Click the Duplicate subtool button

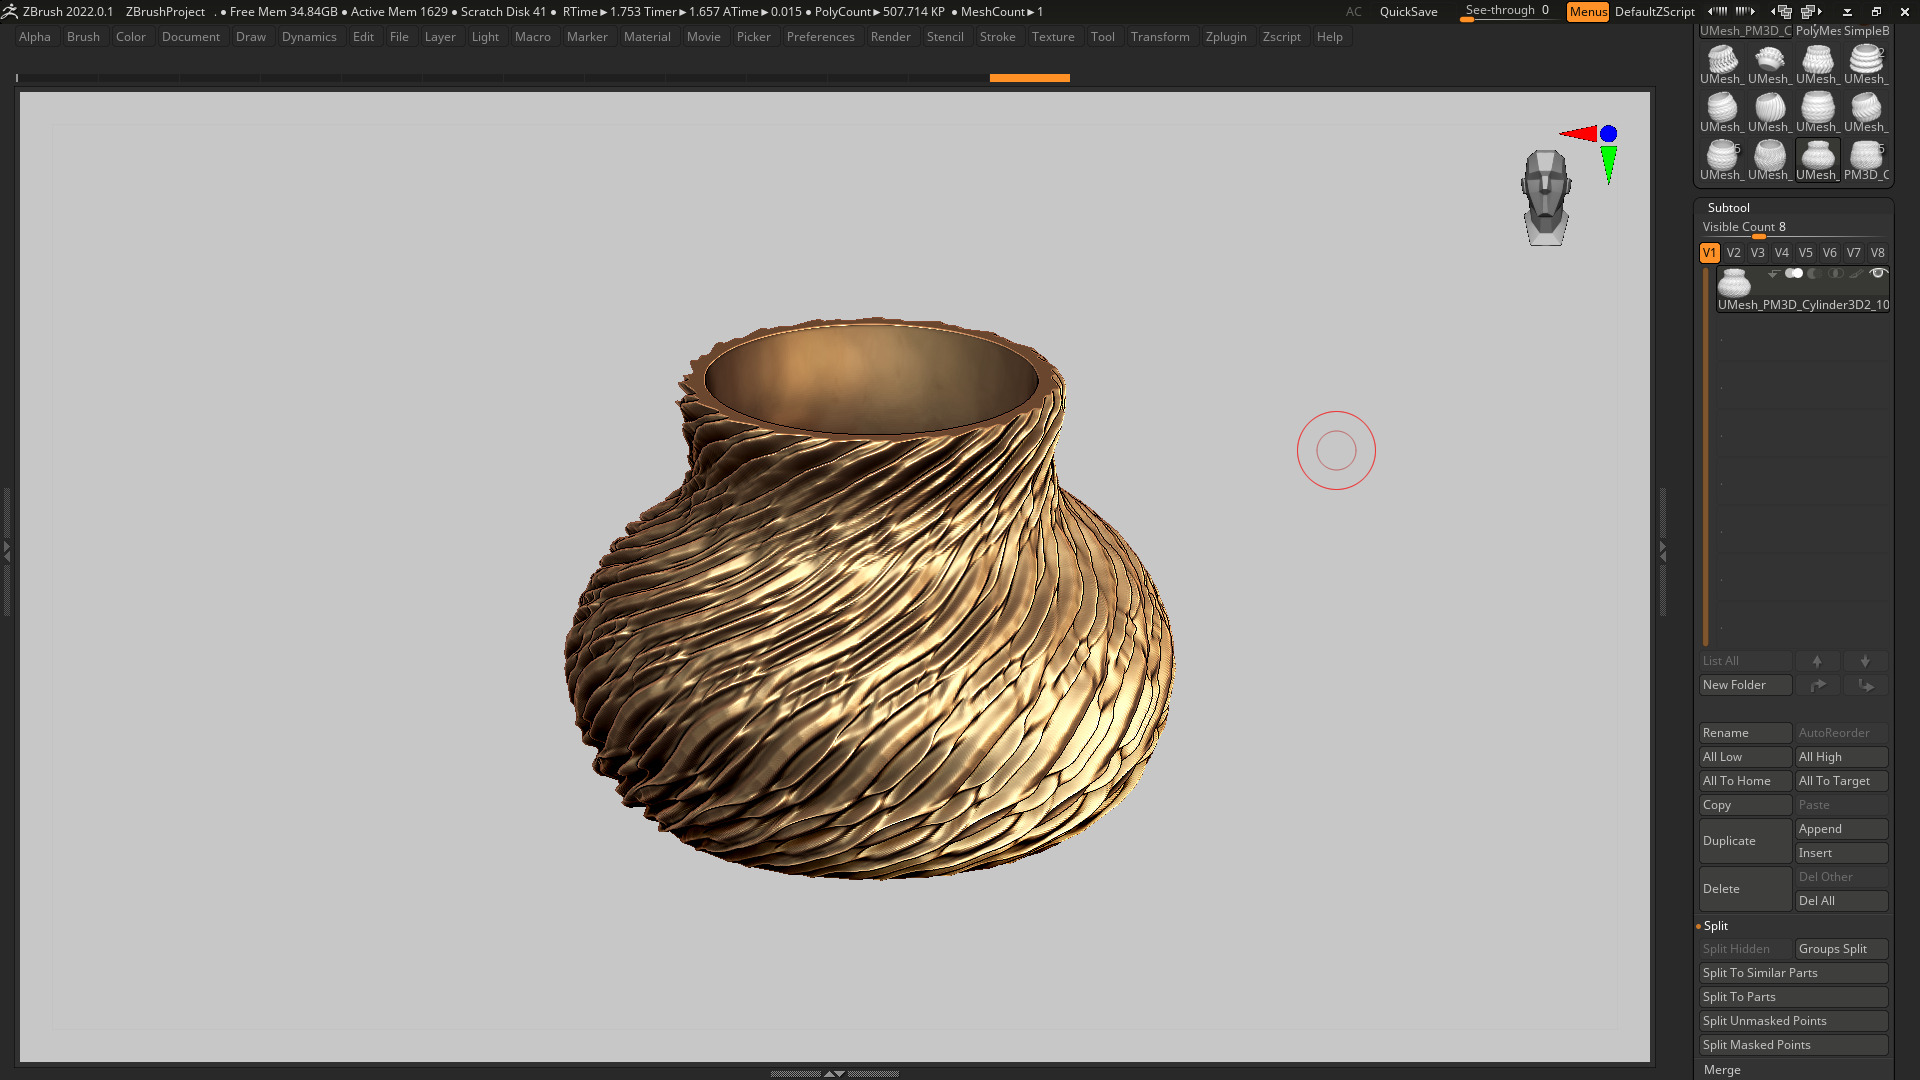pyautogui.click(x=1745, y=841)
